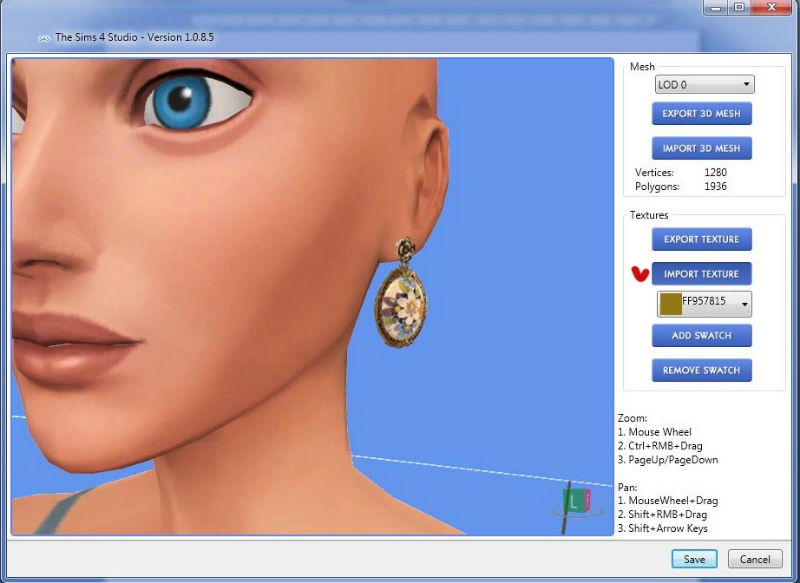Cancel the dialog
This screenshot has width=800, height=583.
click(x=755, y=559)
